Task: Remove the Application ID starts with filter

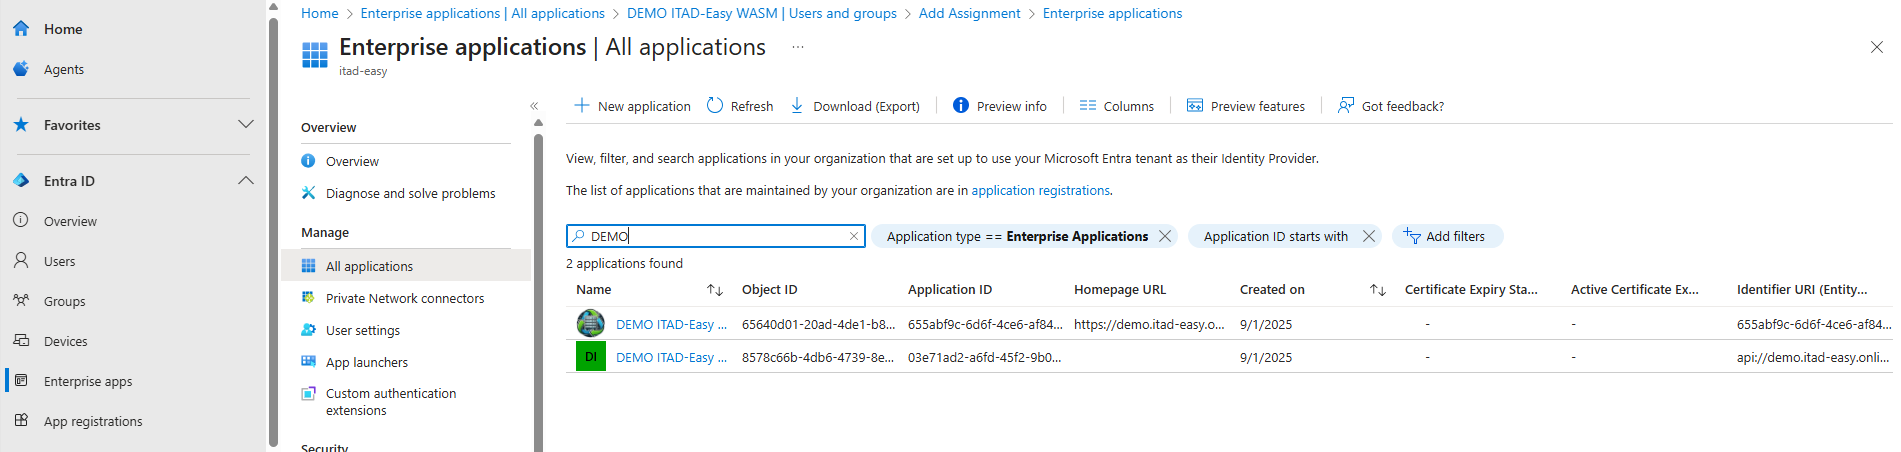Action: coord(1369,237)
